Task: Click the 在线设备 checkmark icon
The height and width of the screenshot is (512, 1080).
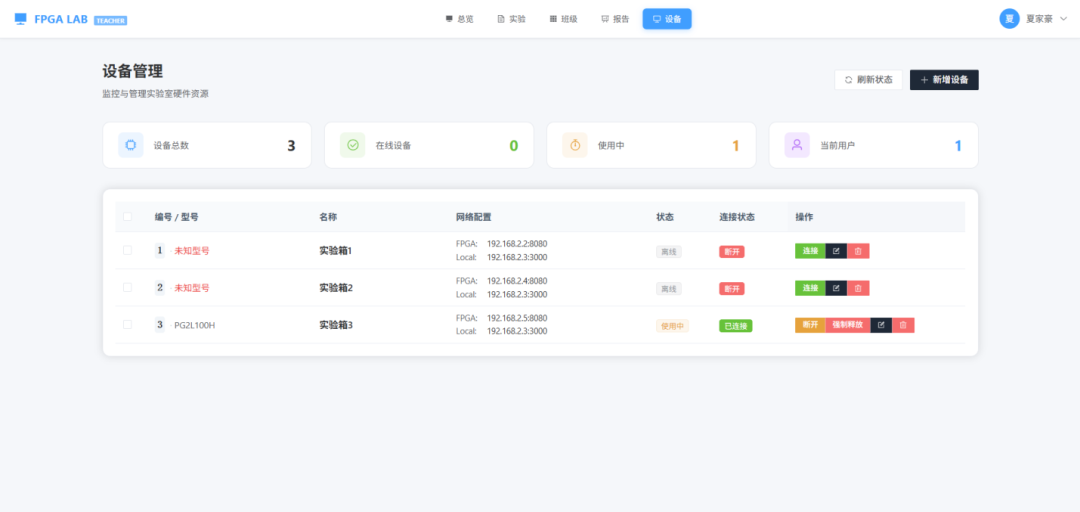Action: point(352,145)
